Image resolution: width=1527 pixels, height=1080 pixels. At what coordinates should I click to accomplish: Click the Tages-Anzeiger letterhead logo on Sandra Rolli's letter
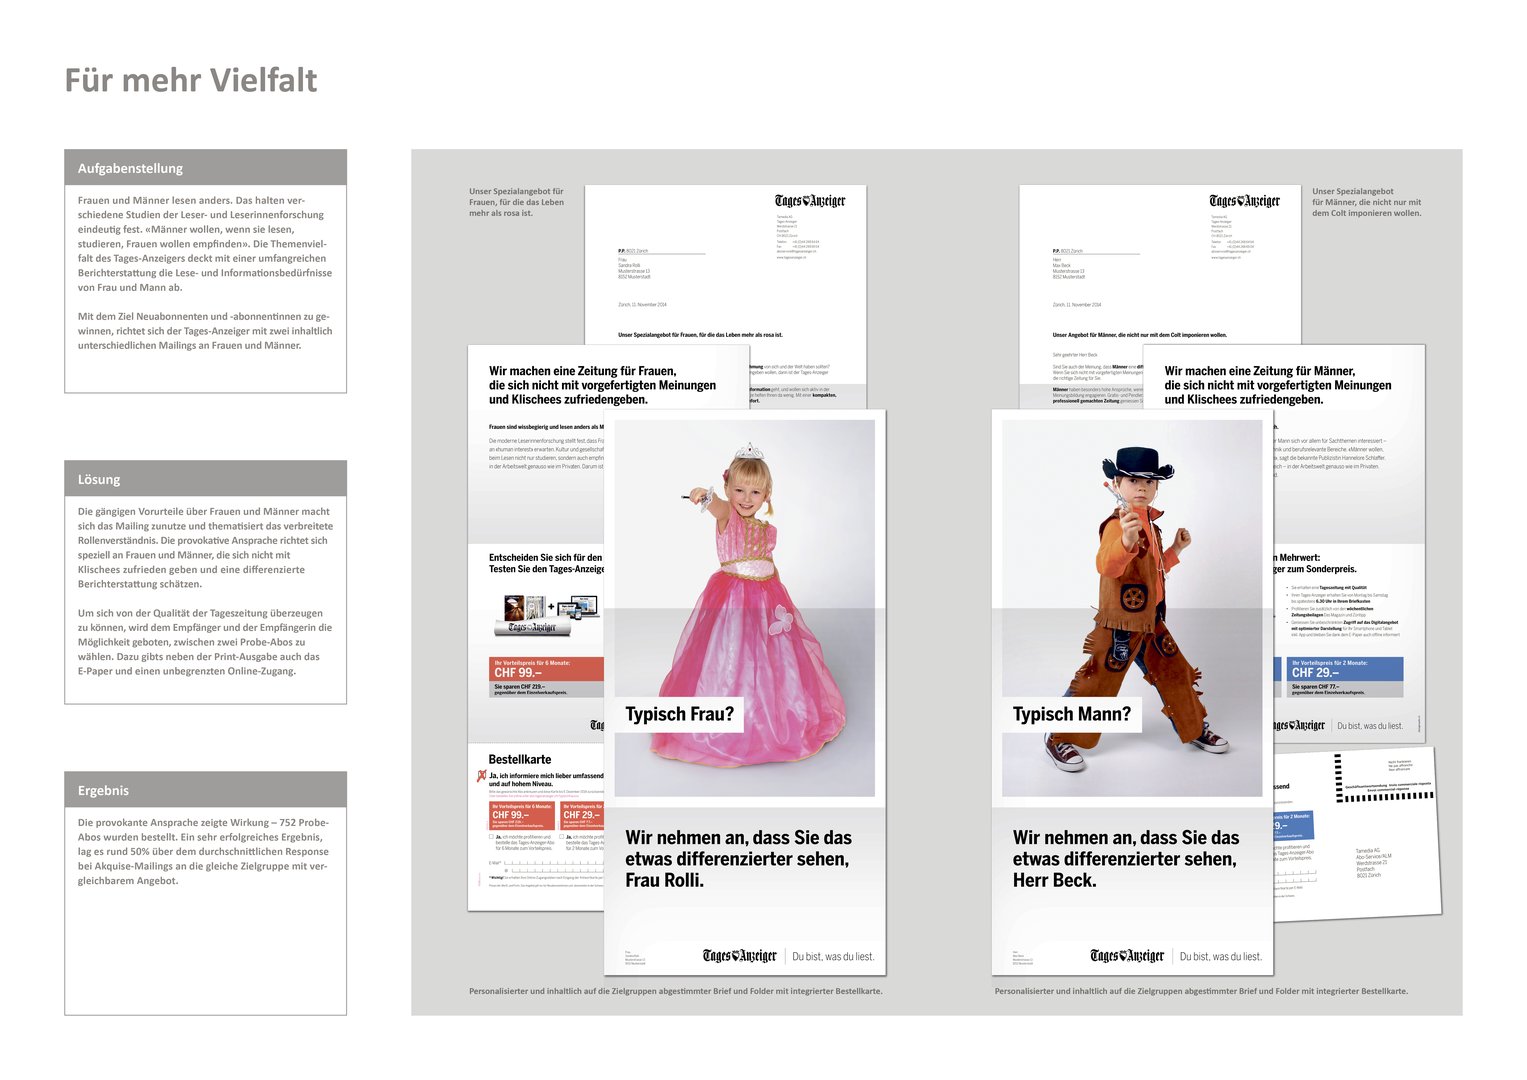click(811, 201)
